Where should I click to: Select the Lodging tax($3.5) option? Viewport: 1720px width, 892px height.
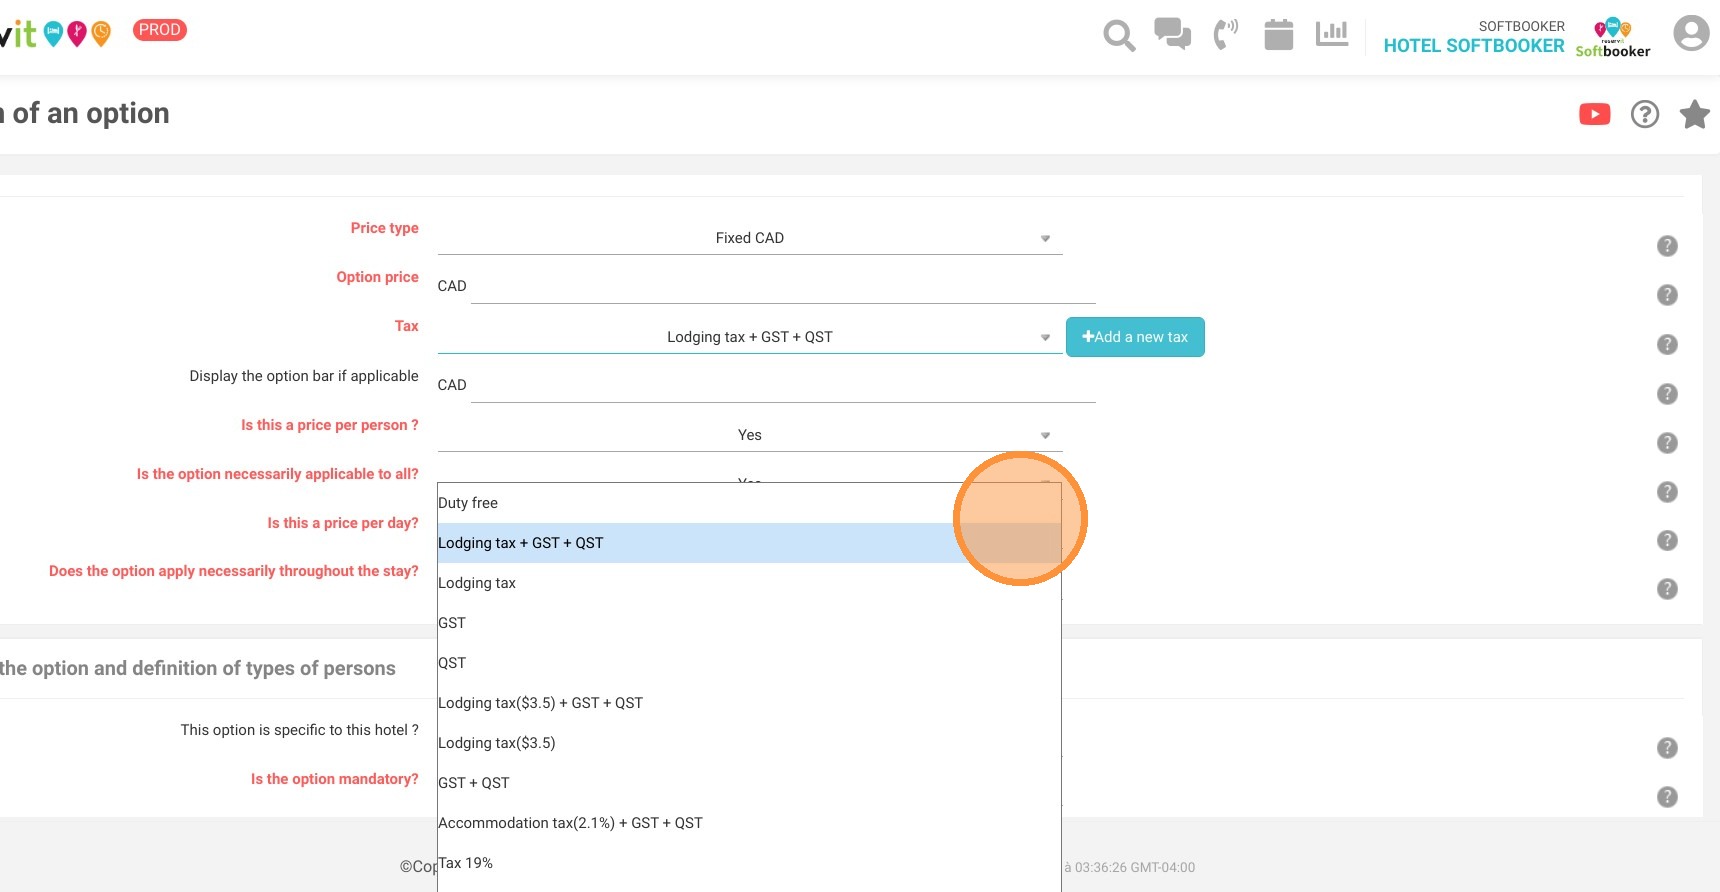[749, 743]
